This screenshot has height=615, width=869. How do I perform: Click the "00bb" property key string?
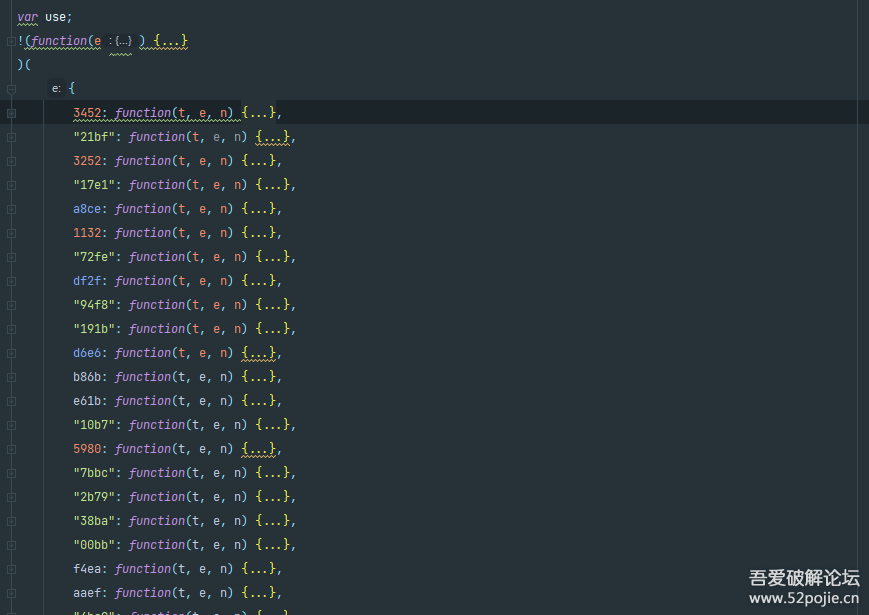pyautogui.click(x=96, y=545)
